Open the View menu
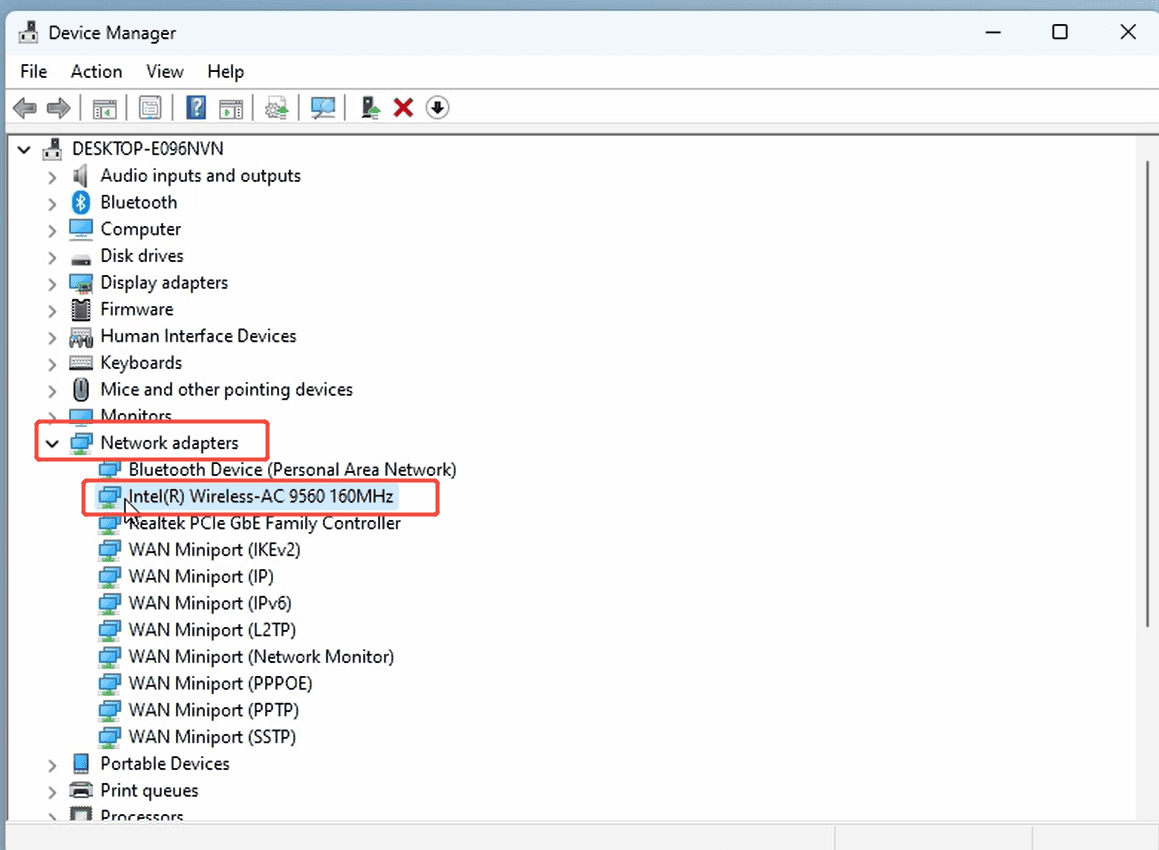The width and height of the screenshot is (1159, 850). point(164,71)
